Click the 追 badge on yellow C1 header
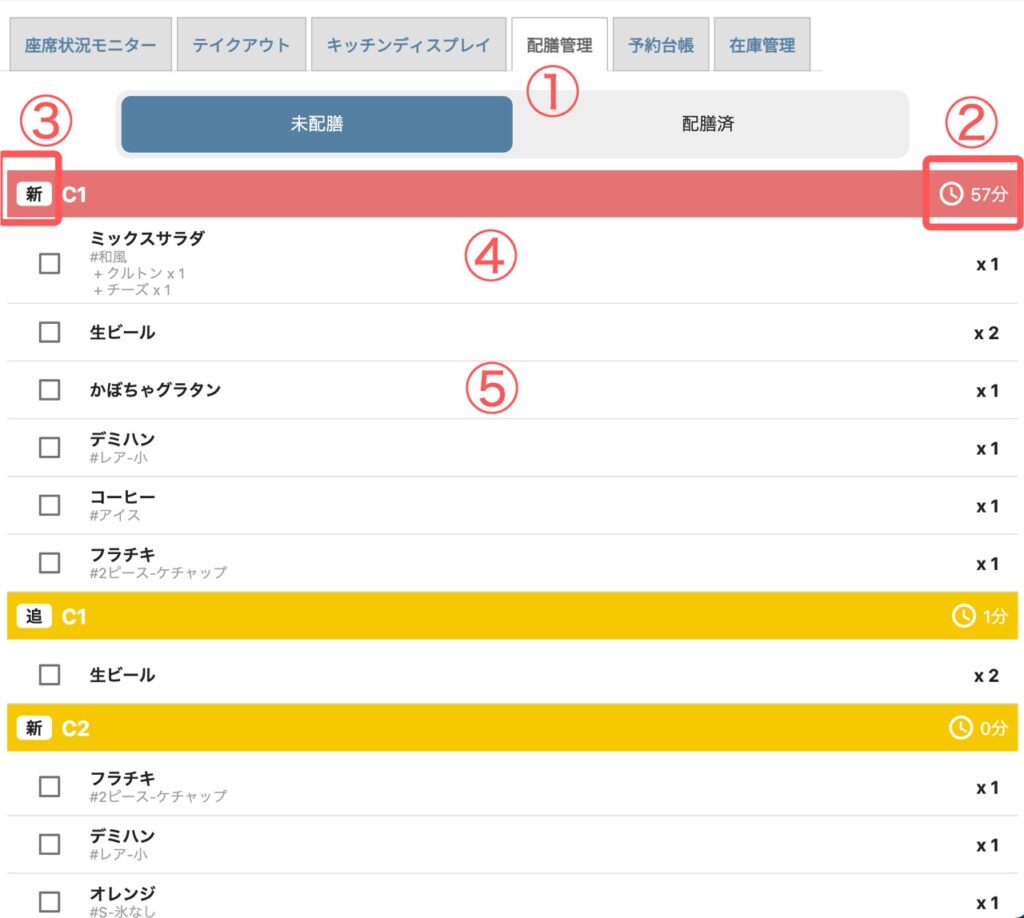The width and height of the screenshot is (1024, 918). pos(34,617)
